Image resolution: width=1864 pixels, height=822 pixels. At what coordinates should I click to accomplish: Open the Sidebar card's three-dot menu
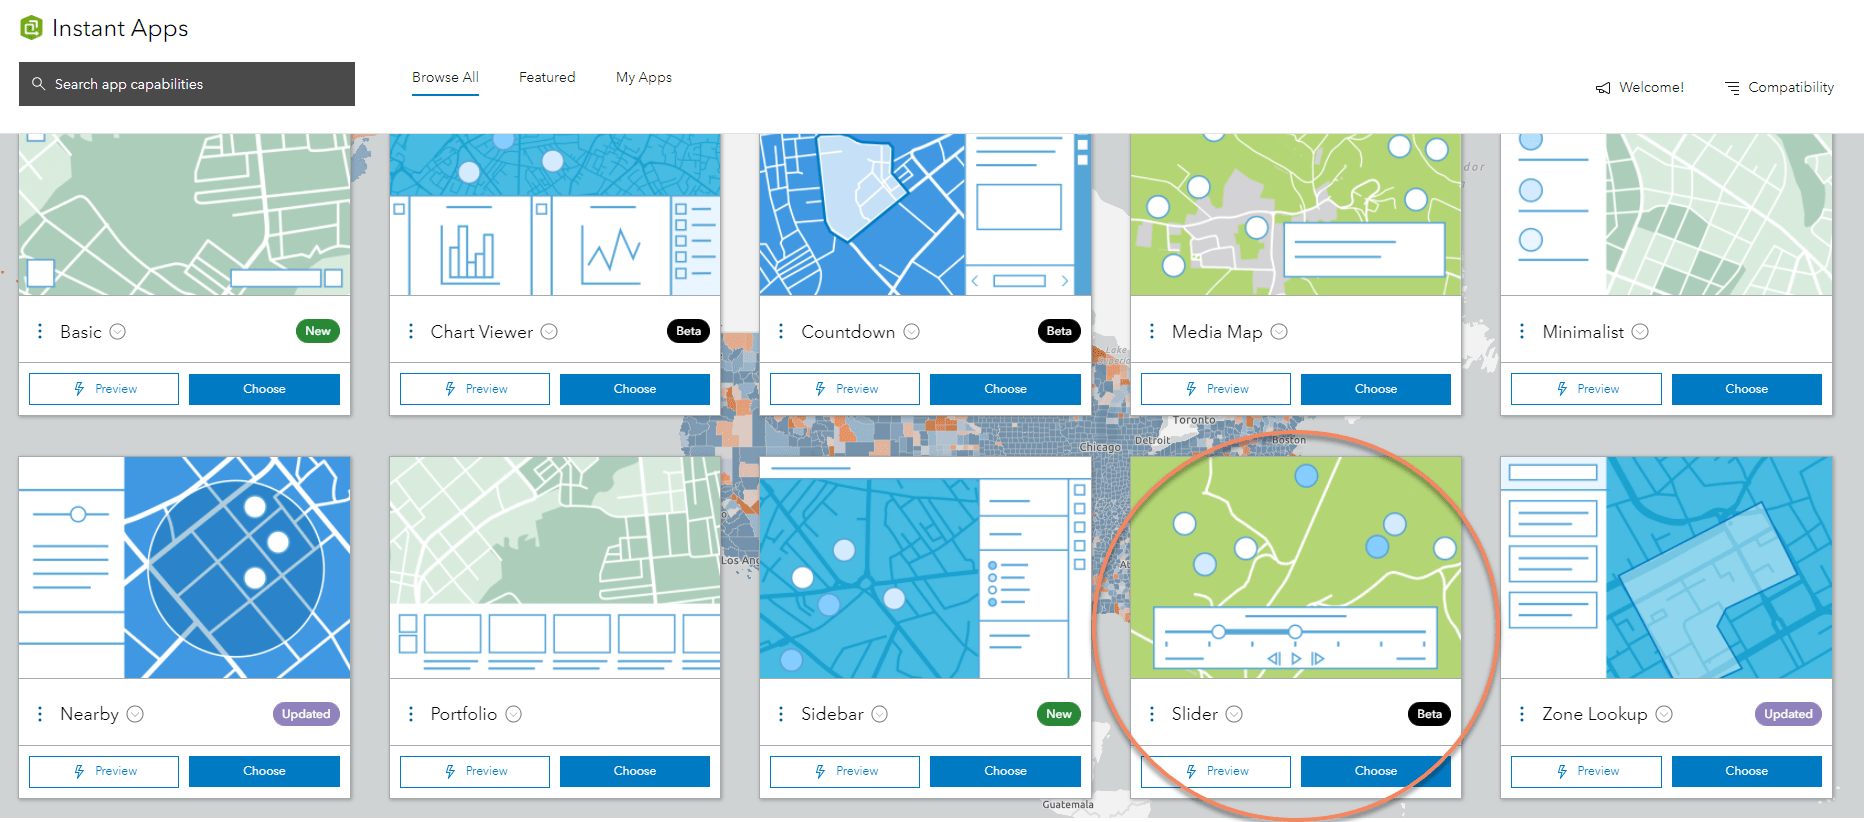(x=781, y=714)
